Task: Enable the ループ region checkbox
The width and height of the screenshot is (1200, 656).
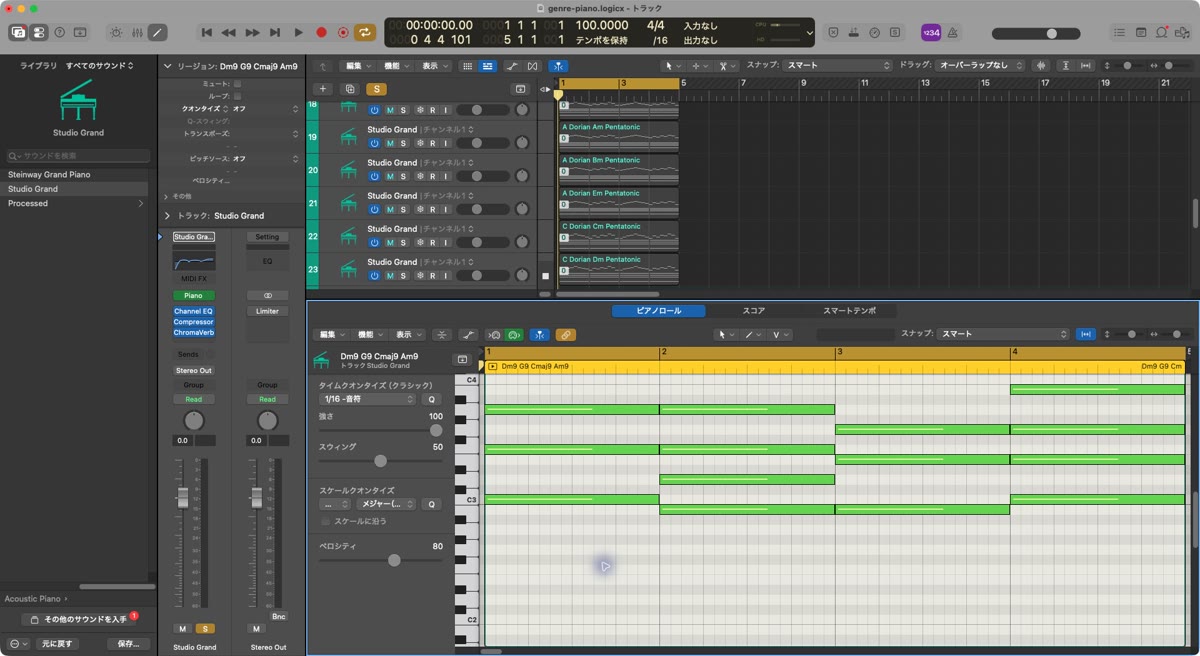Action: point(237,96)
